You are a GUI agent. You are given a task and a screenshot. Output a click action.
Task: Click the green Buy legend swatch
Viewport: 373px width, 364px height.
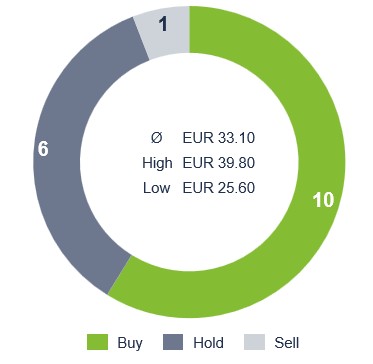[97, 342]
